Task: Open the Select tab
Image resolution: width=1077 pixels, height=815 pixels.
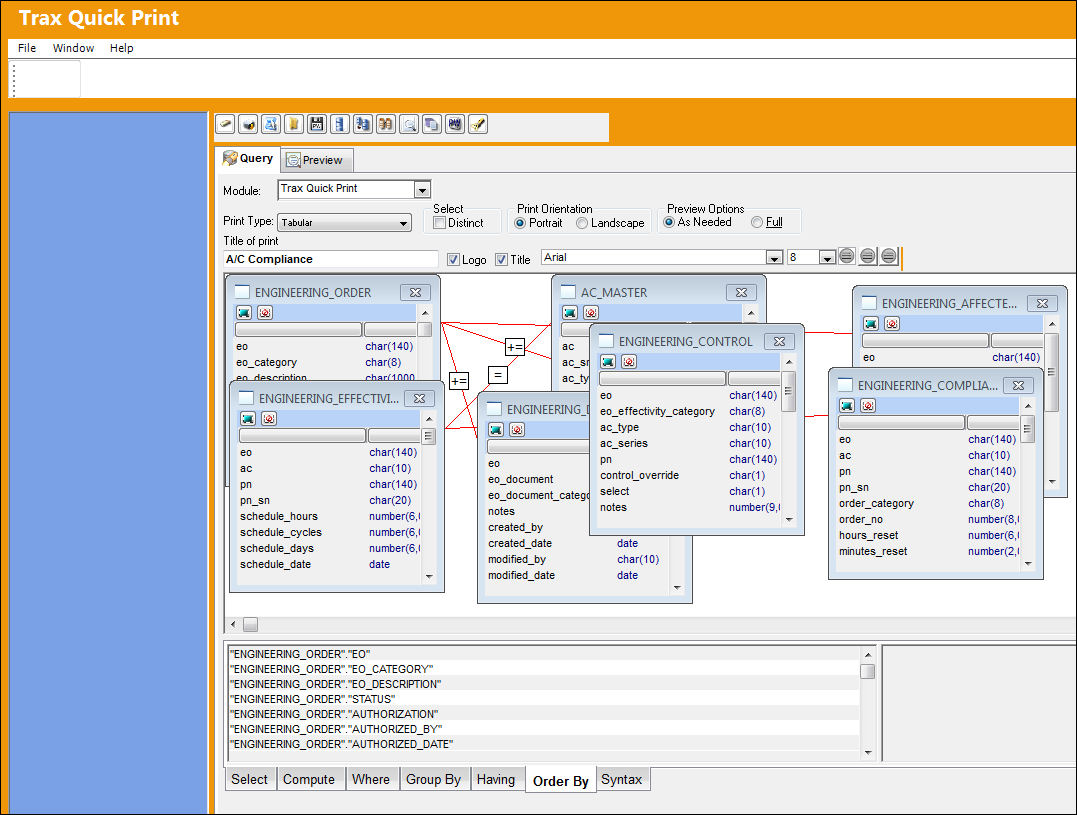Action: tap(249, 779)
